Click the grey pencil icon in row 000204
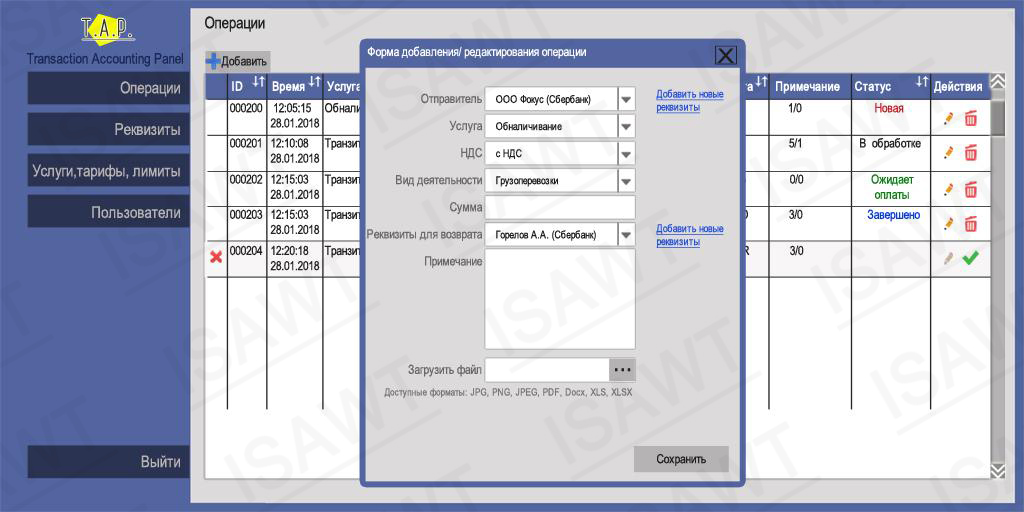The width and height of the screenshot is (1024, 512). (948, 259)
